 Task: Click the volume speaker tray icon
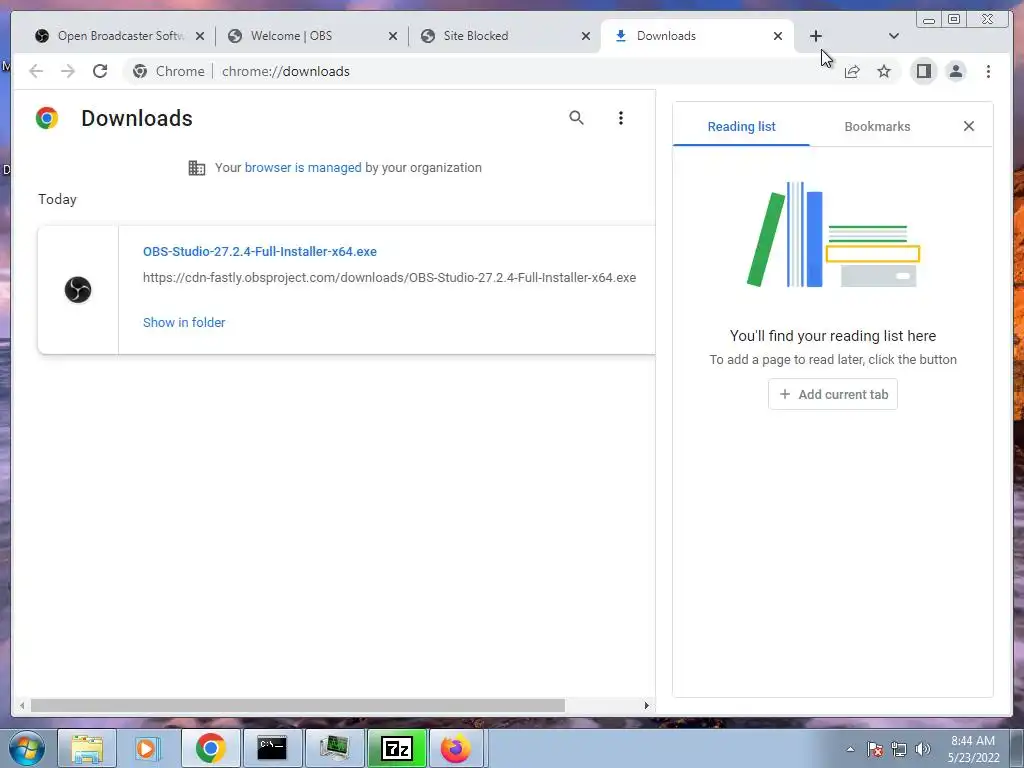923,750
